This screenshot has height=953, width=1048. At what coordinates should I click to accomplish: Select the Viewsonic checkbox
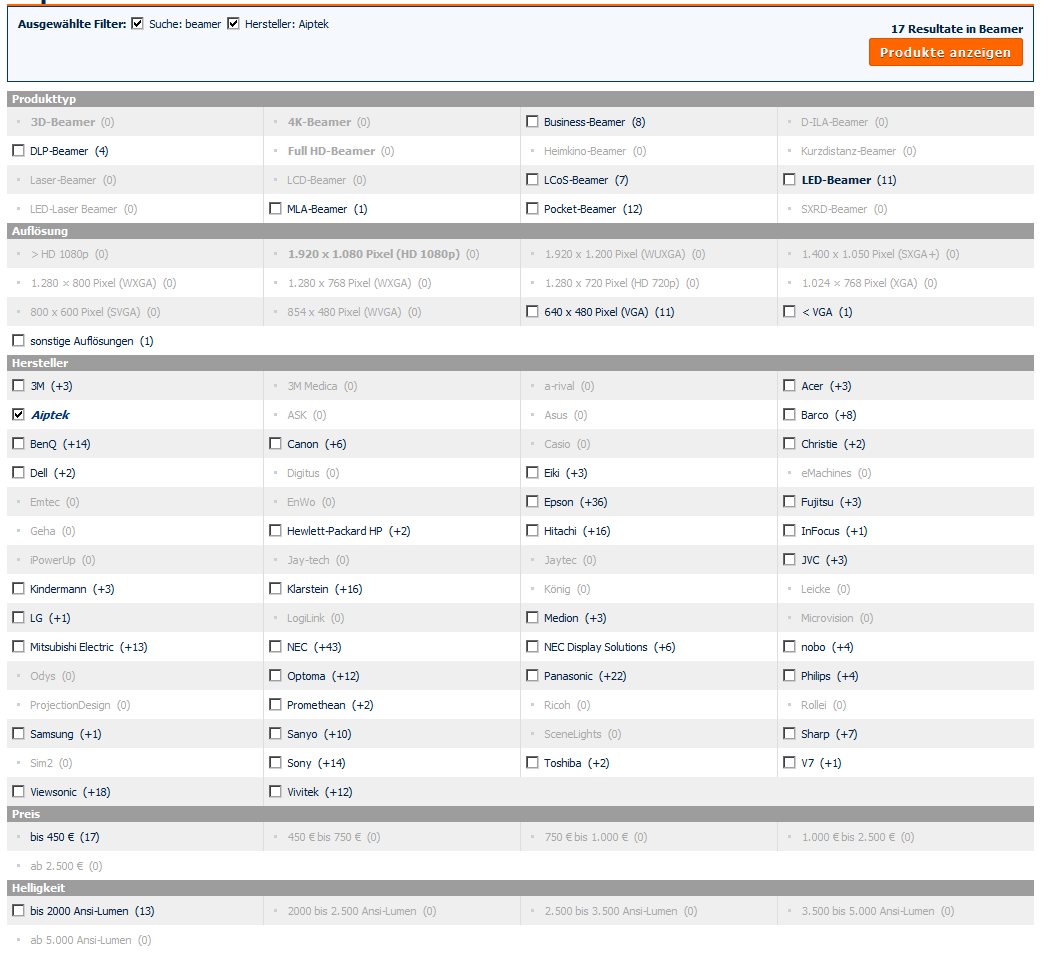click(18, 792)
